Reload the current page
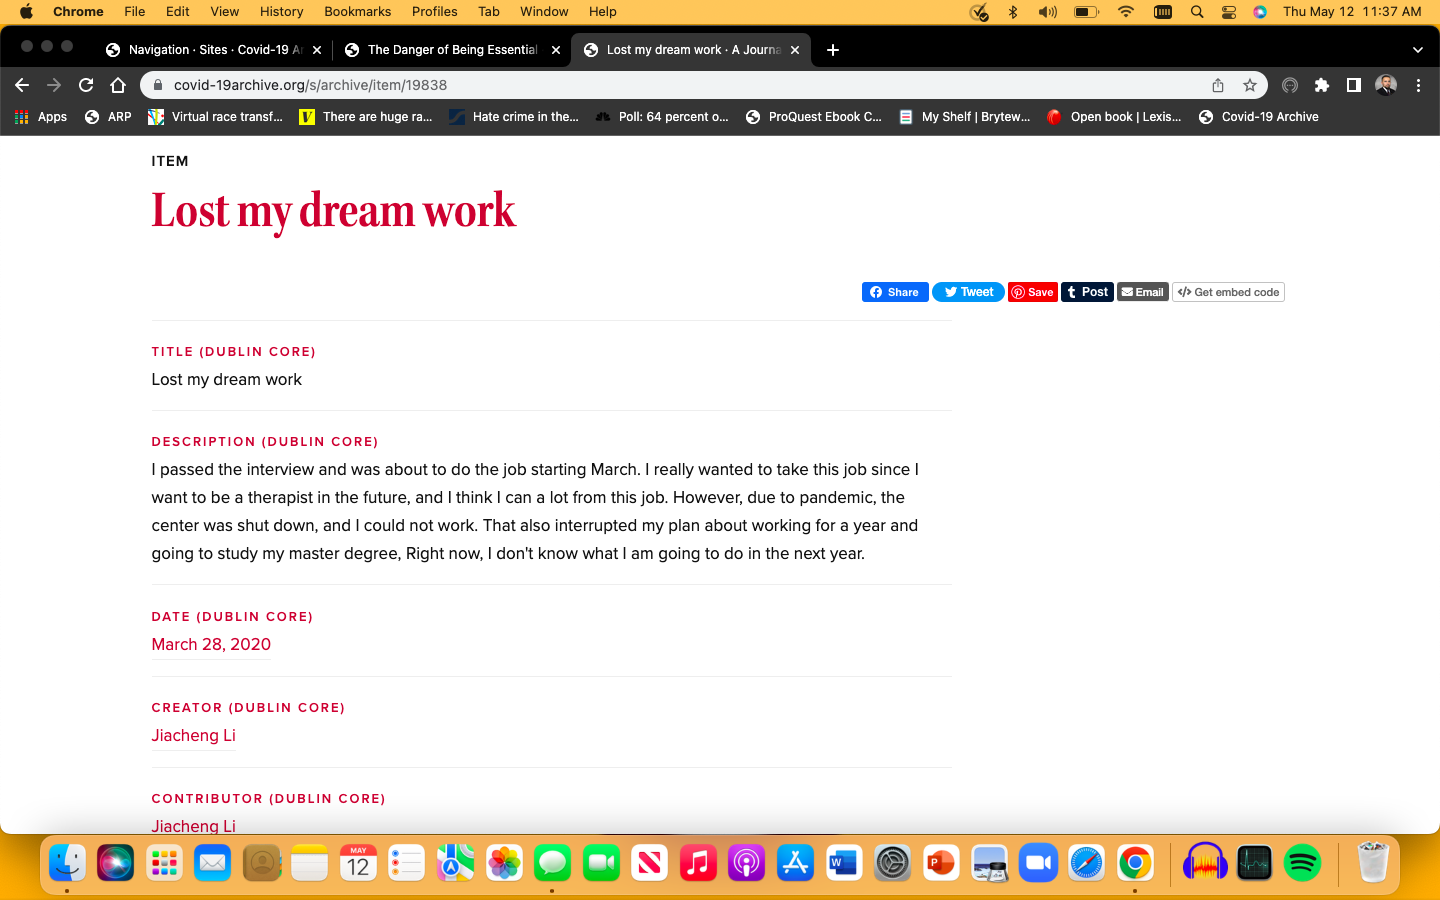This screenshot has height=900, width=1440. 86,85
